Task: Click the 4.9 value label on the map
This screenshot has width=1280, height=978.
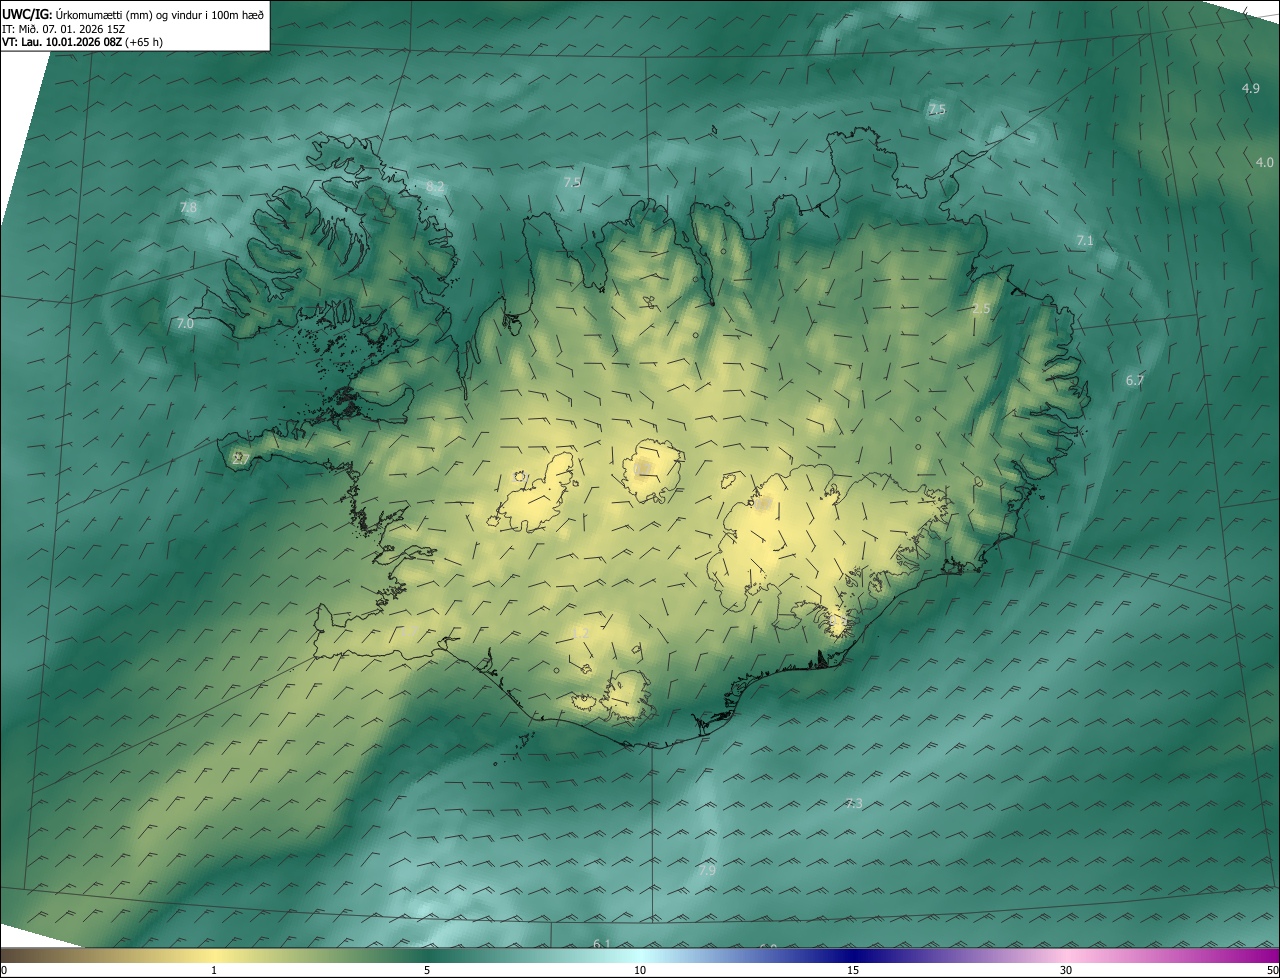Action: [x=1250, y=89]
